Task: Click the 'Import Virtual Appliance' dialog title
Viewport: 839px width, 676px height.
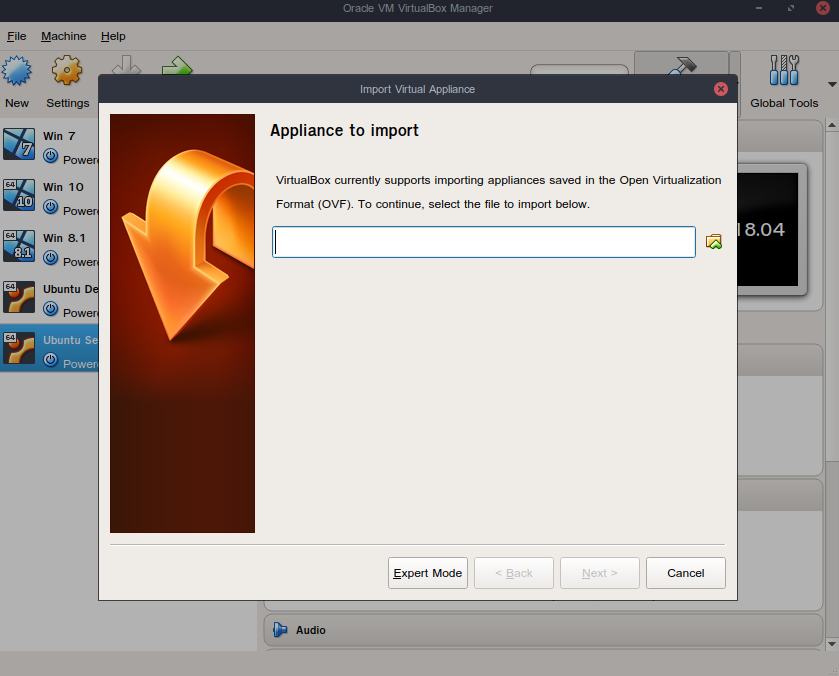Action: (x=417, y=89)
